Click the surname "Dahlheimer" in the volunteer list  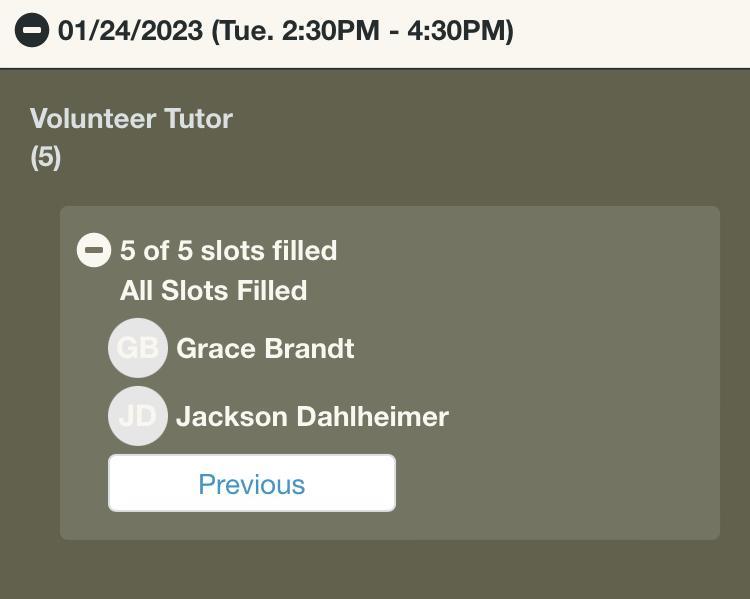(x=372, y=416)
